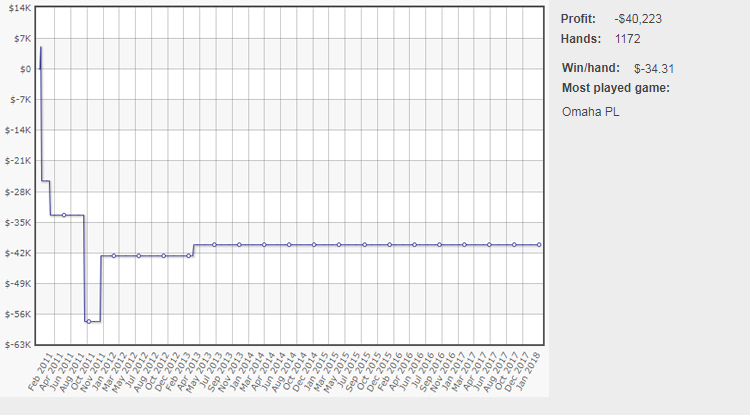This screenshot has height=415, width=750.
Task: Click the $0 label on the y-axis
Action: 25,69
